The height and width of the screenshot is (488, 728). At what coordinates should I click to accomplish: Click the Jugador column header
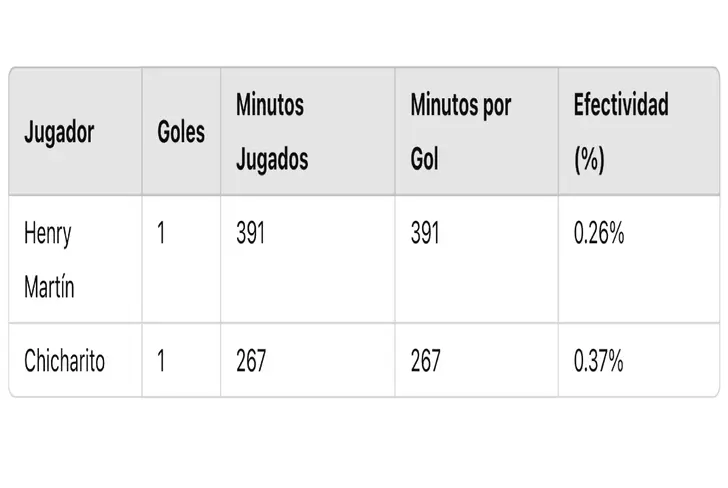tap(59, 132)
